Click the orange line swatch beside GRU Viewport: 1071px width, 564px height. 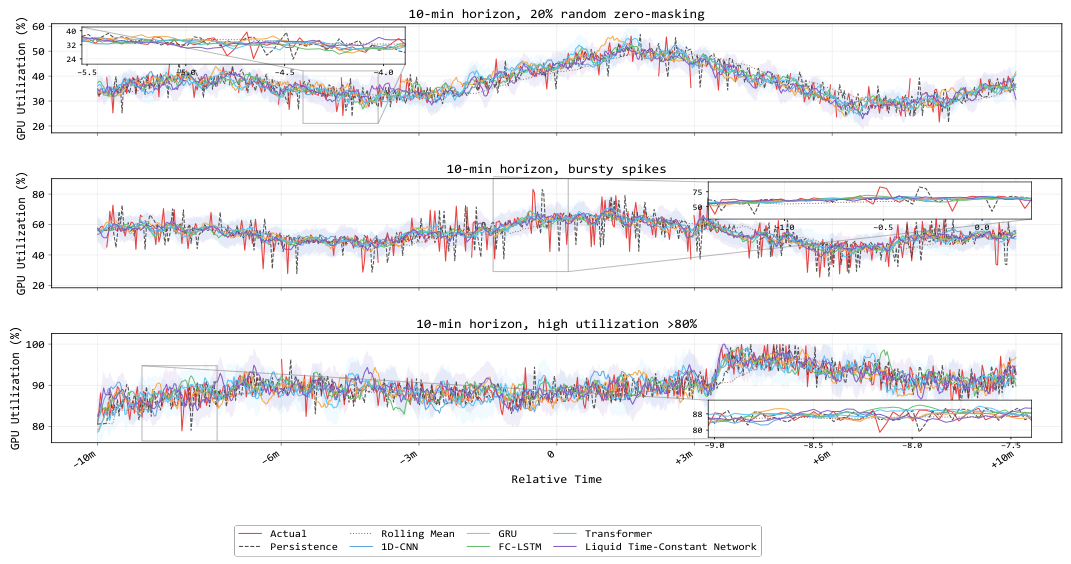pos(478,534)
